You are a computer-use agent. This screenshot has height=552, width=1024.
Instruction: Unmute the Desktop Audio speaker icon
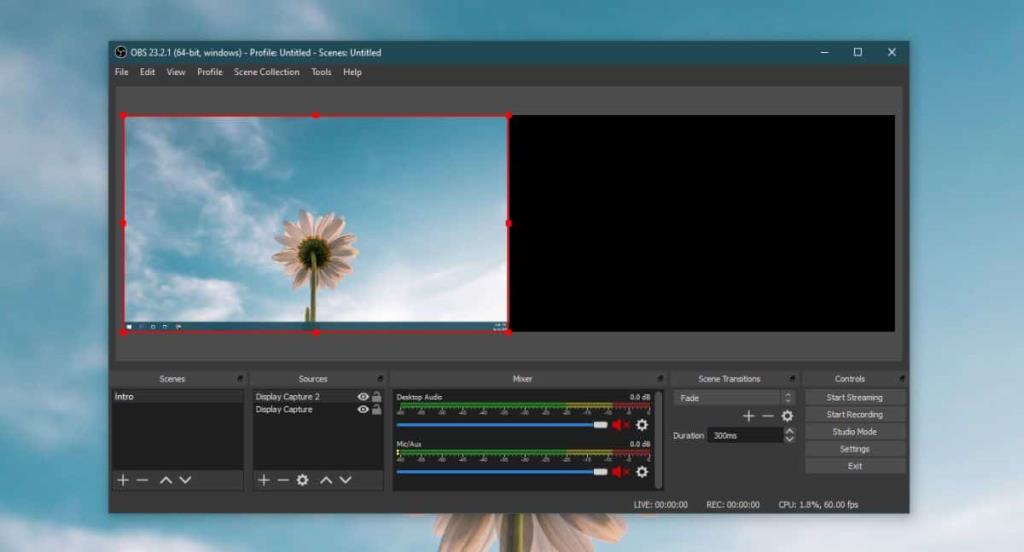[620, 425]
